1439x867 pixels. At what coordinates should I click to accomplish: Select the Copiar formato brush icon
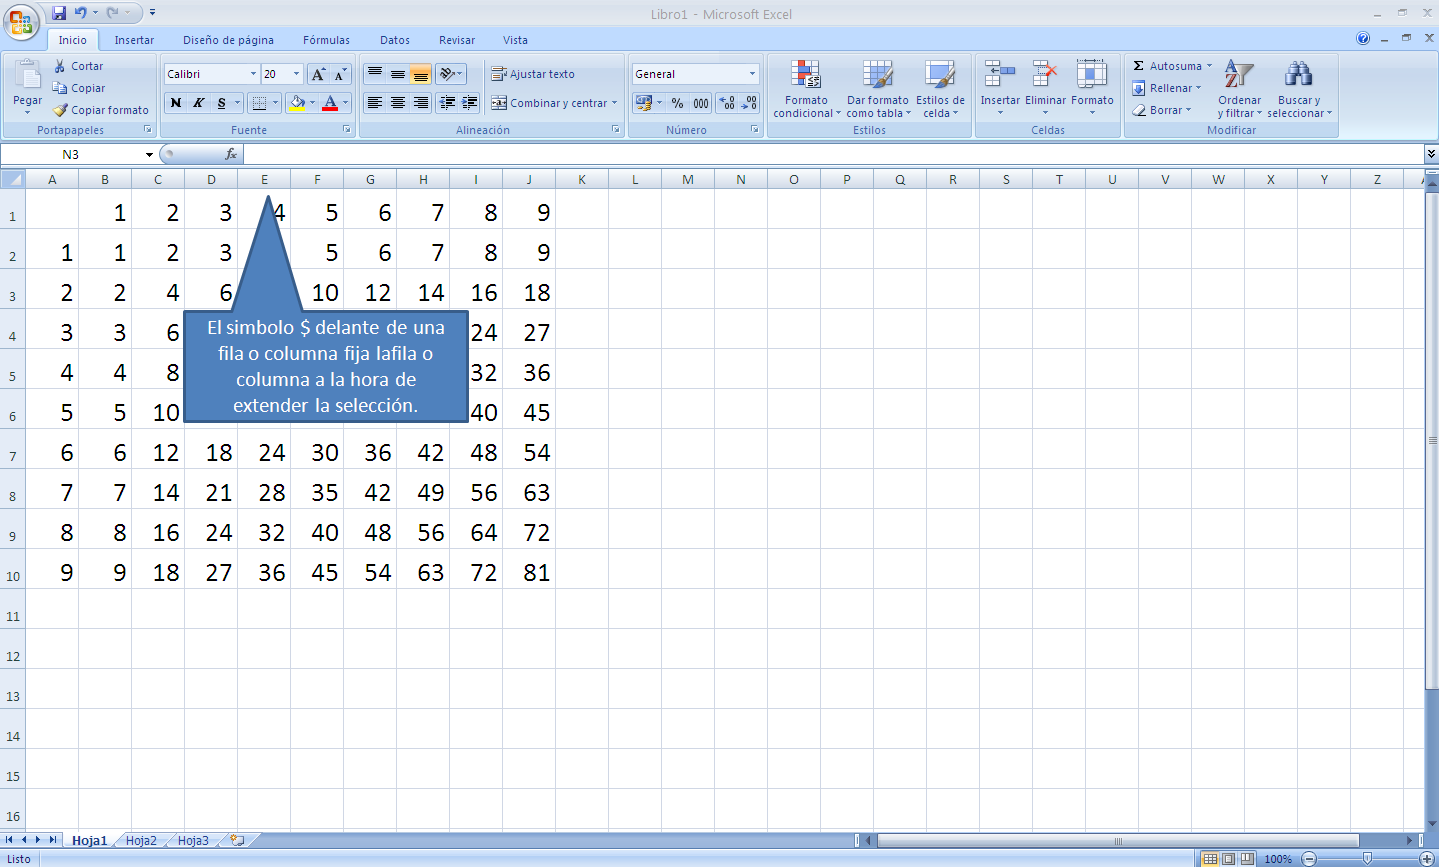(62, 110)
